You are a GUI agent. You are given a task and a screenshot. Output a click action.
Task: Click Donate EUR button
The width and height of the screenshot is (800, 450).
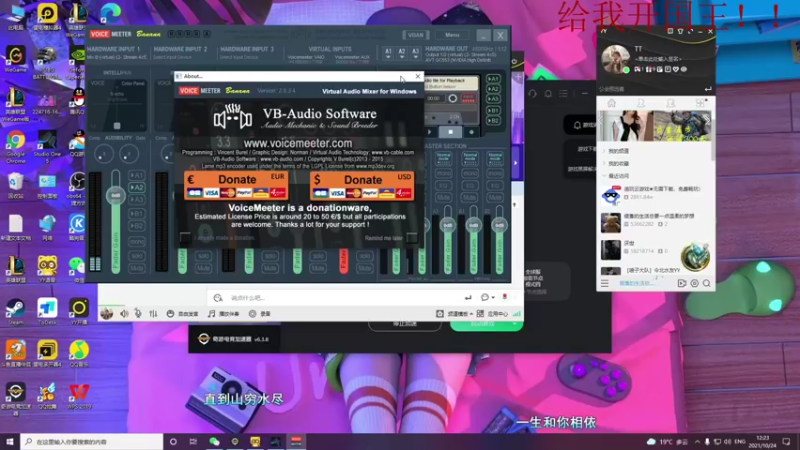coord(236,185)
